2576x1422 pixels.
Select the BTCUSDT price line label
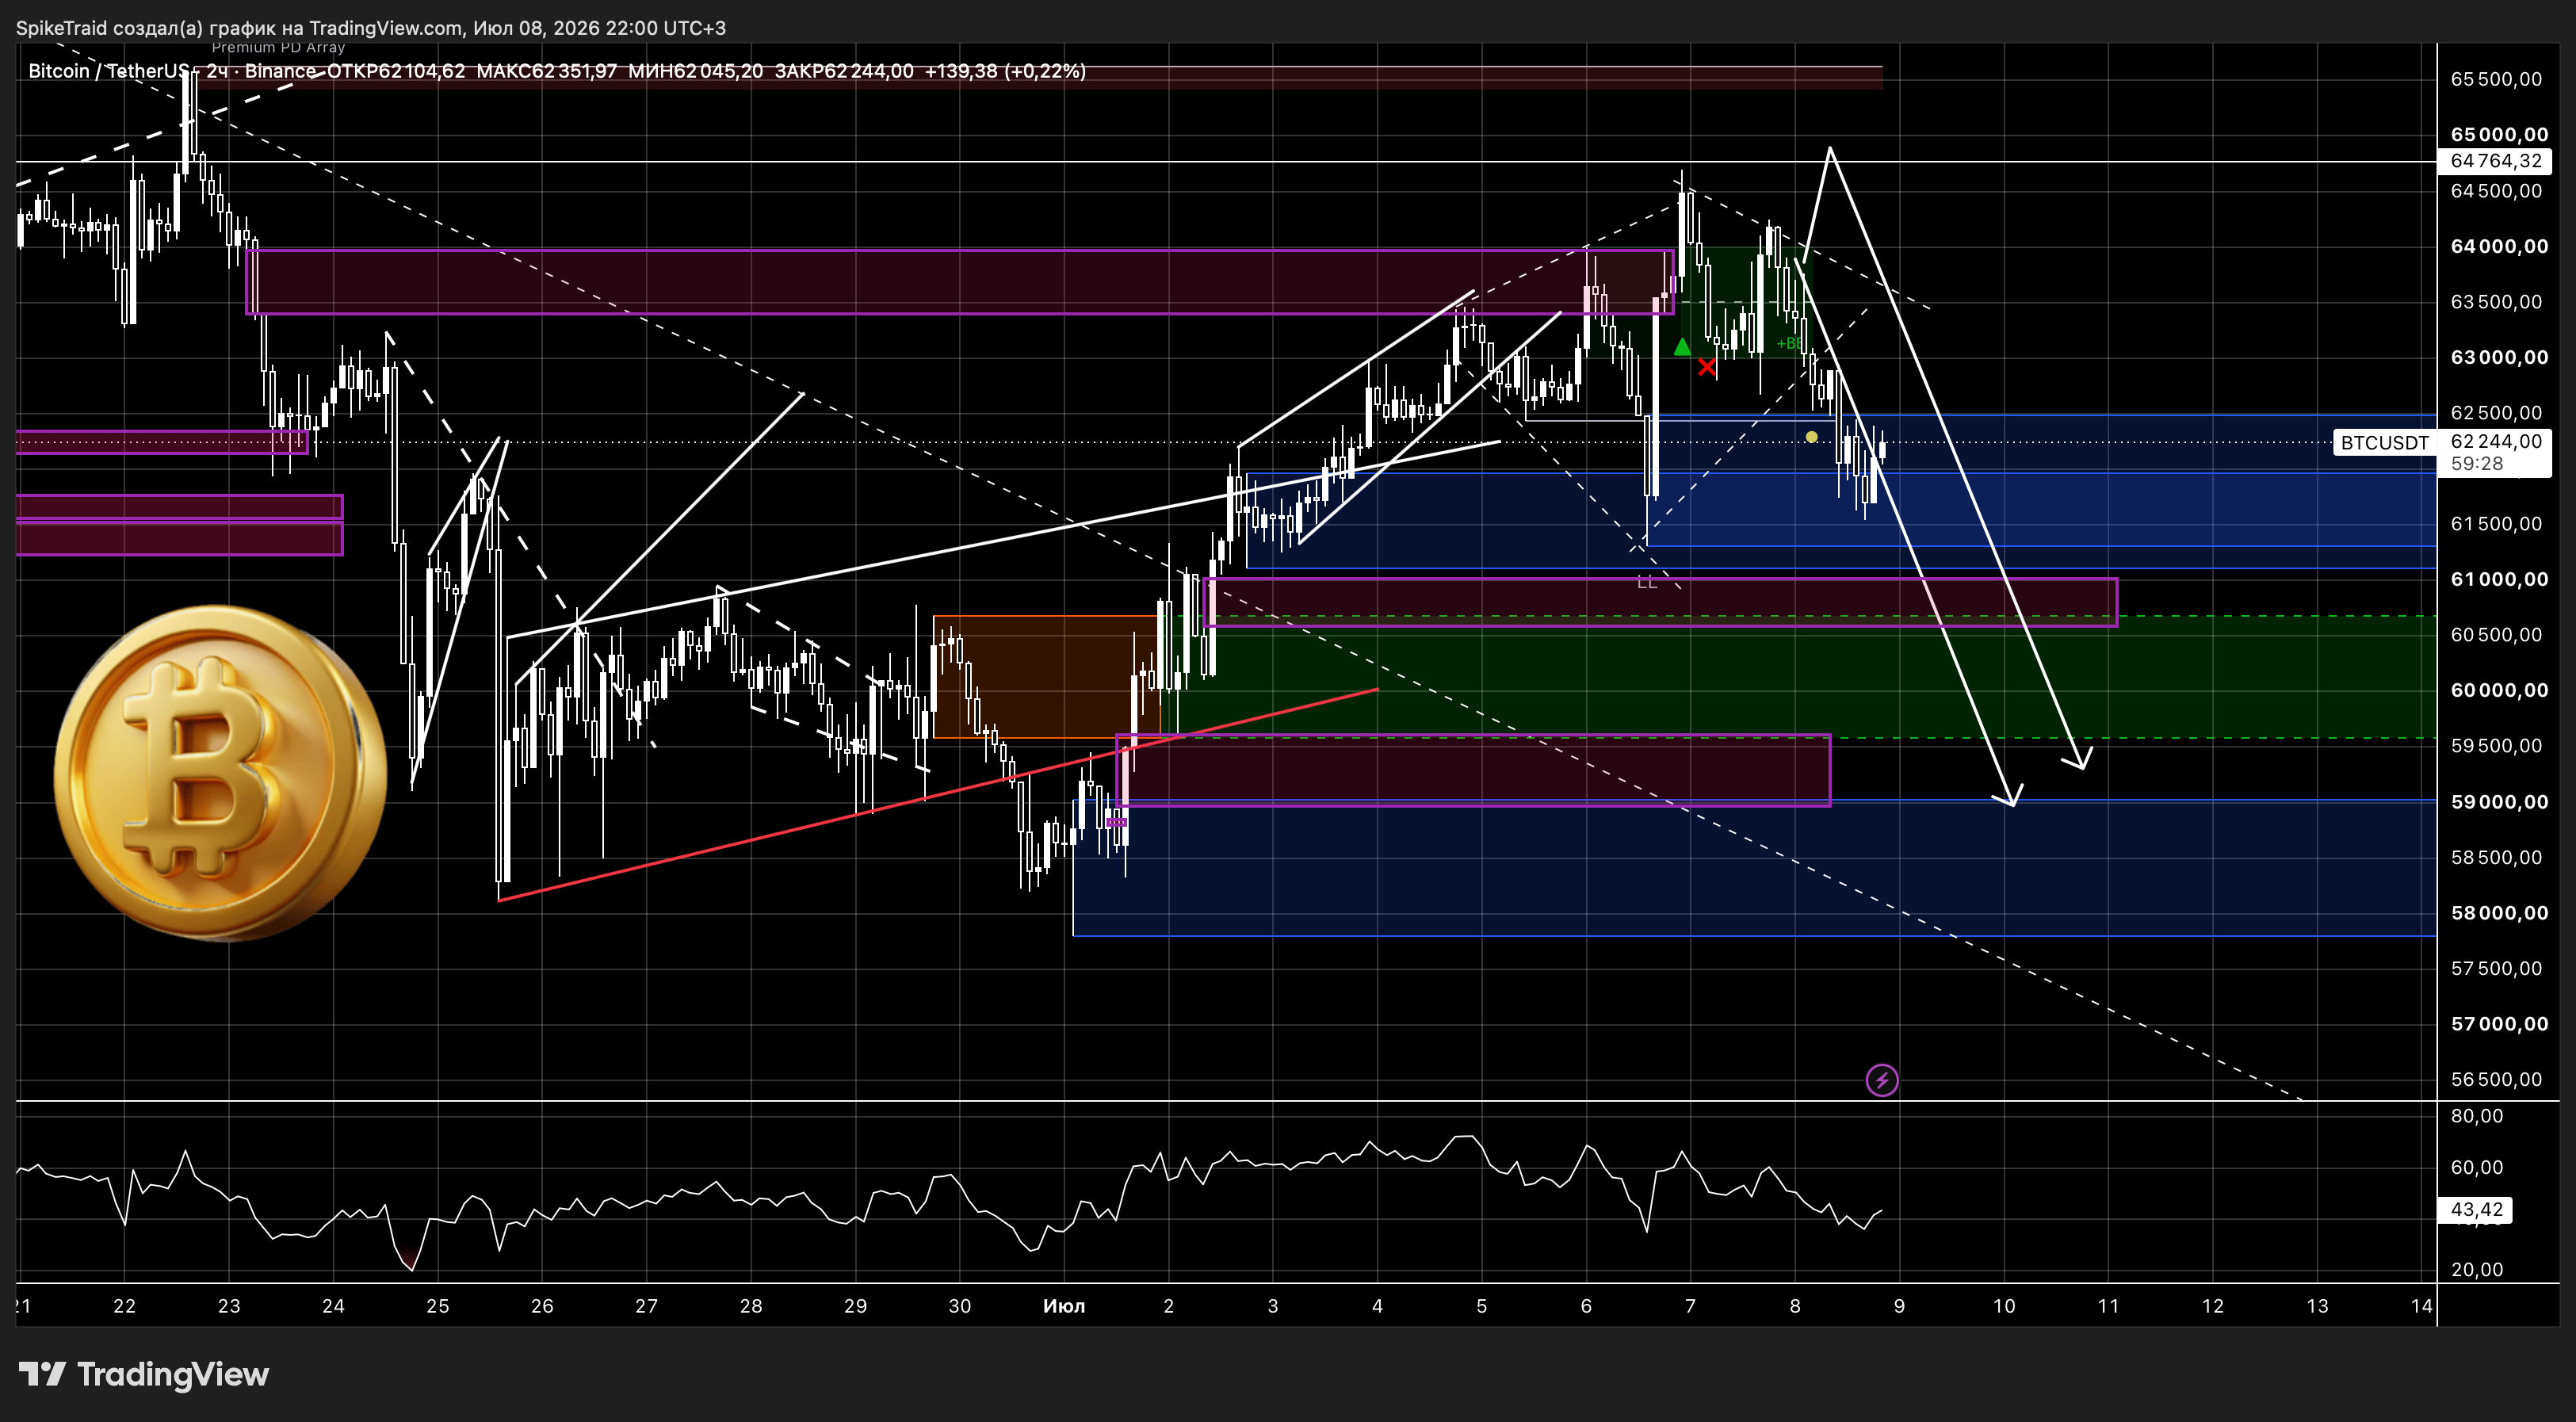[2384, 443]
